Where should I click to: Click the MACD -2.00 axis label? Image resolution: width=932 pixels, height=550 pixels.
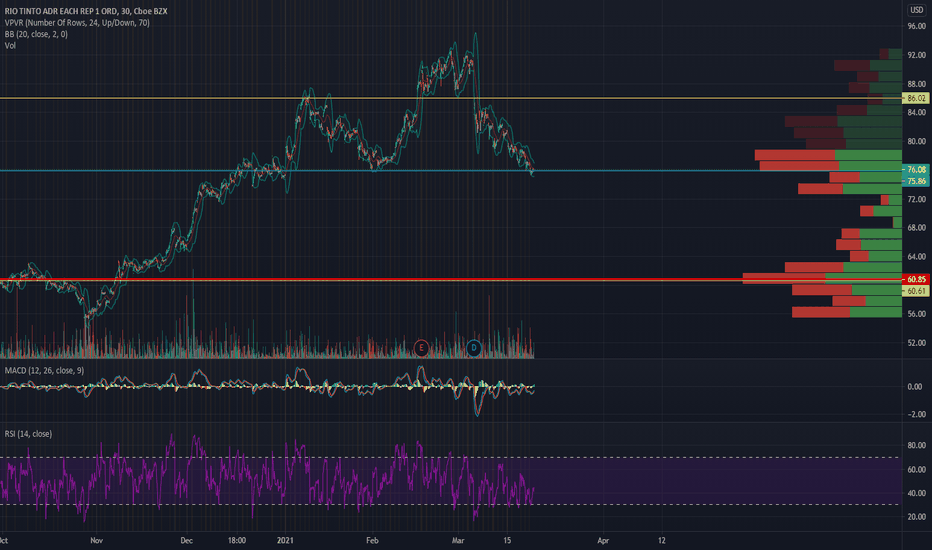917,414
